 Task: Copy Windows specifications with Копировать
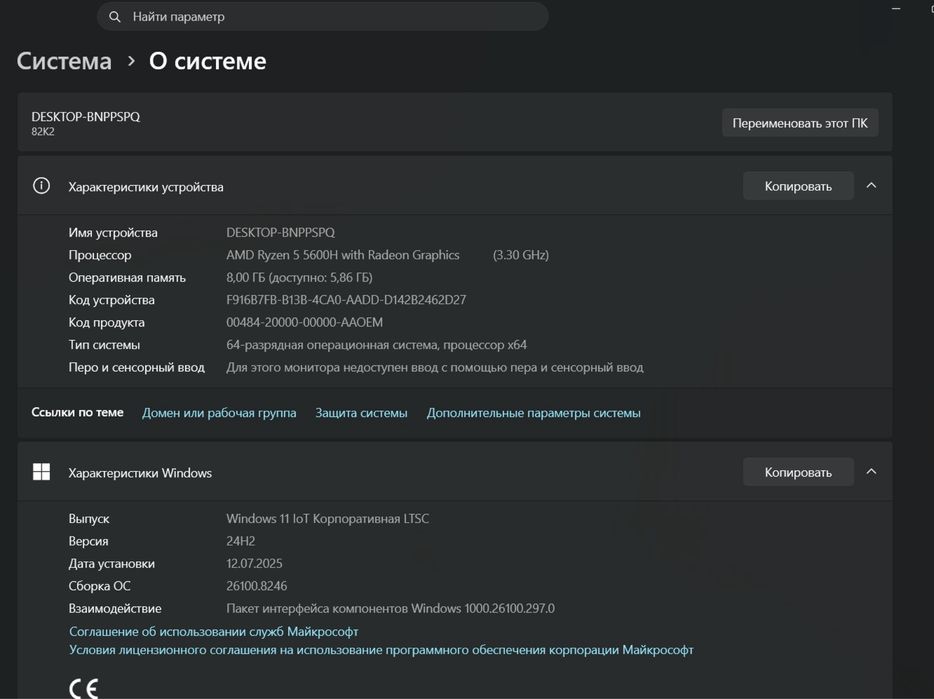coord(798,472)
